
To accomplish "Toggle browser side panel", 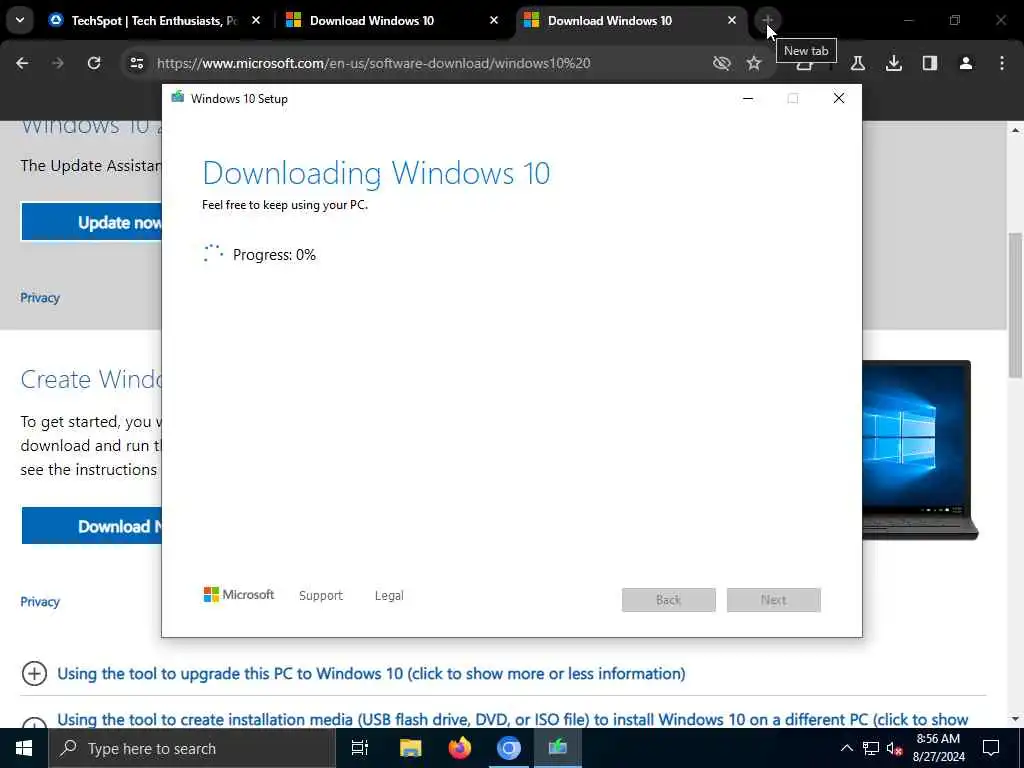I will coord(930,63).
